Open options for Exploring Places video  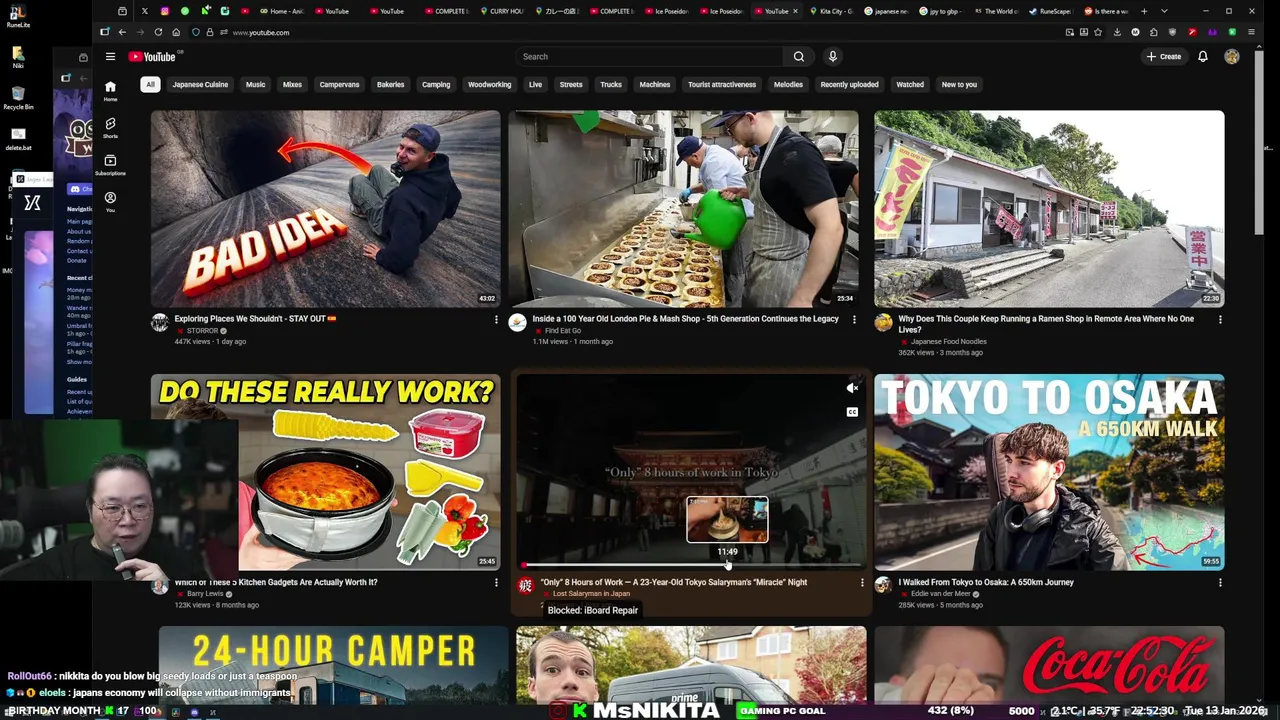[496, 320]
